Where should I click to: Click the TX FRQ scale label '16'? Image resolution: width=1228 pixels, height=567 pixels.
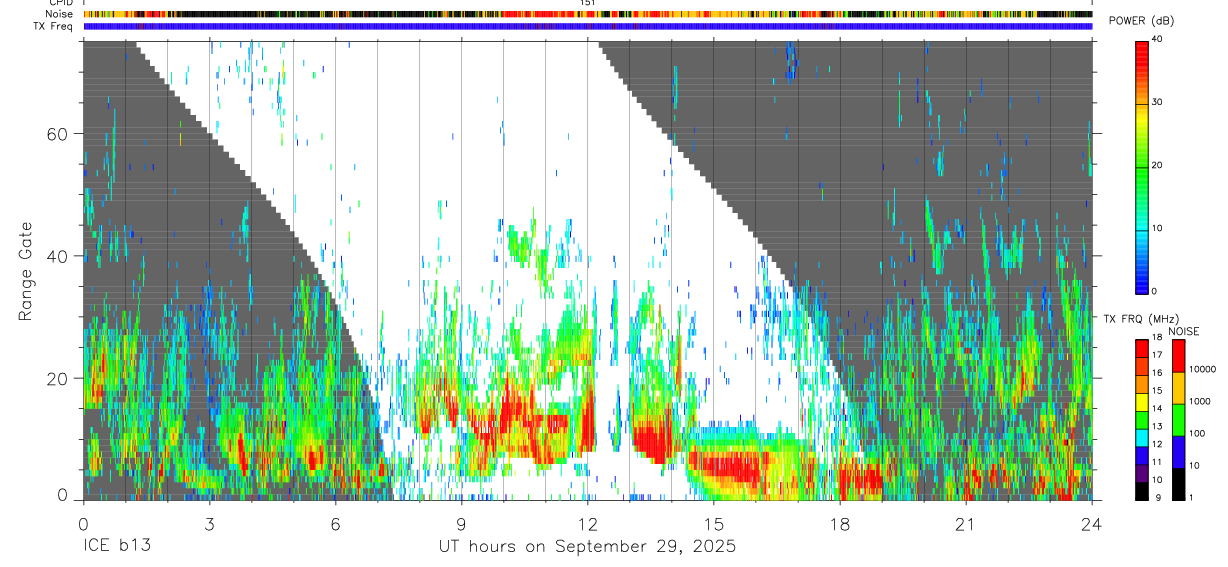pos(1156,373)
